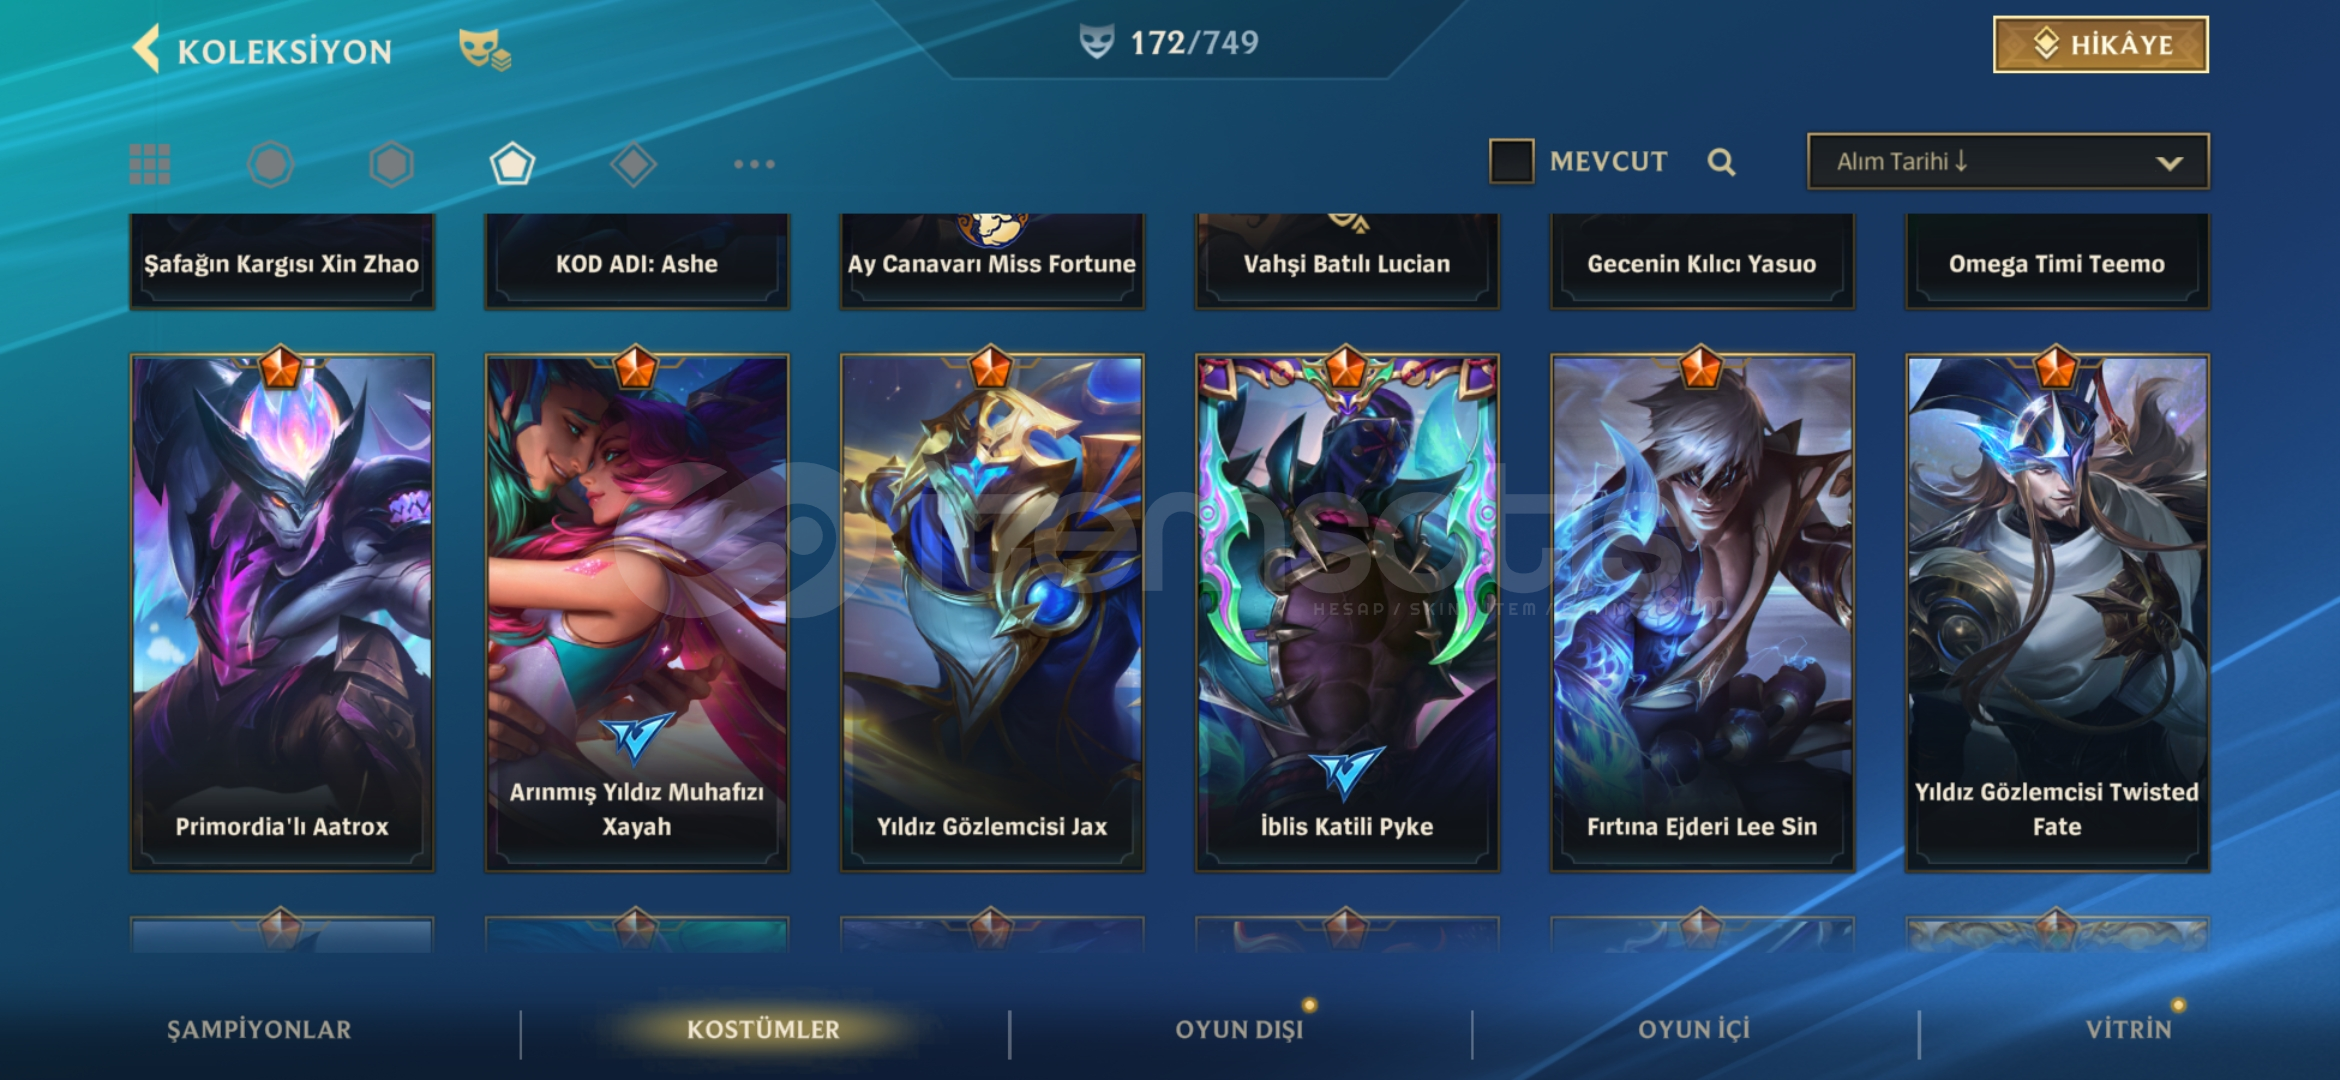Select the pentagon rarity filter icon

[512, 164]
